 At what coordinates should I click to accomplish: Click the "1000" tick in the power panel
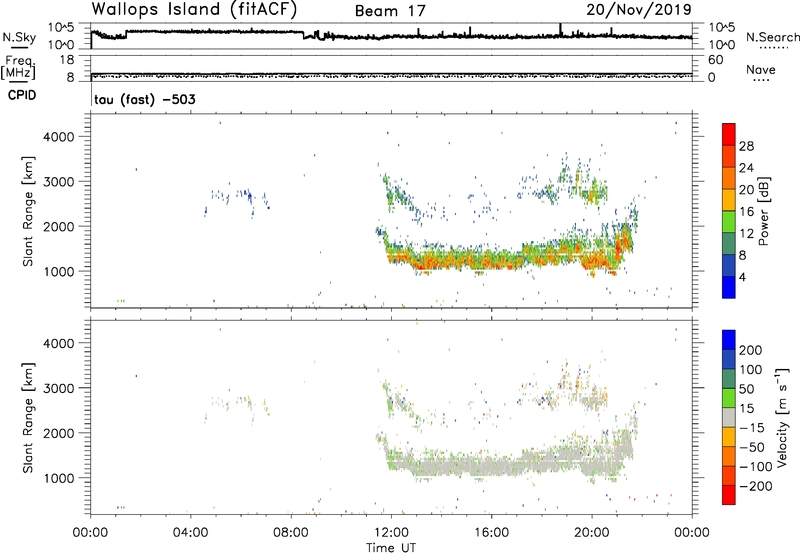(x=58, y=271)
